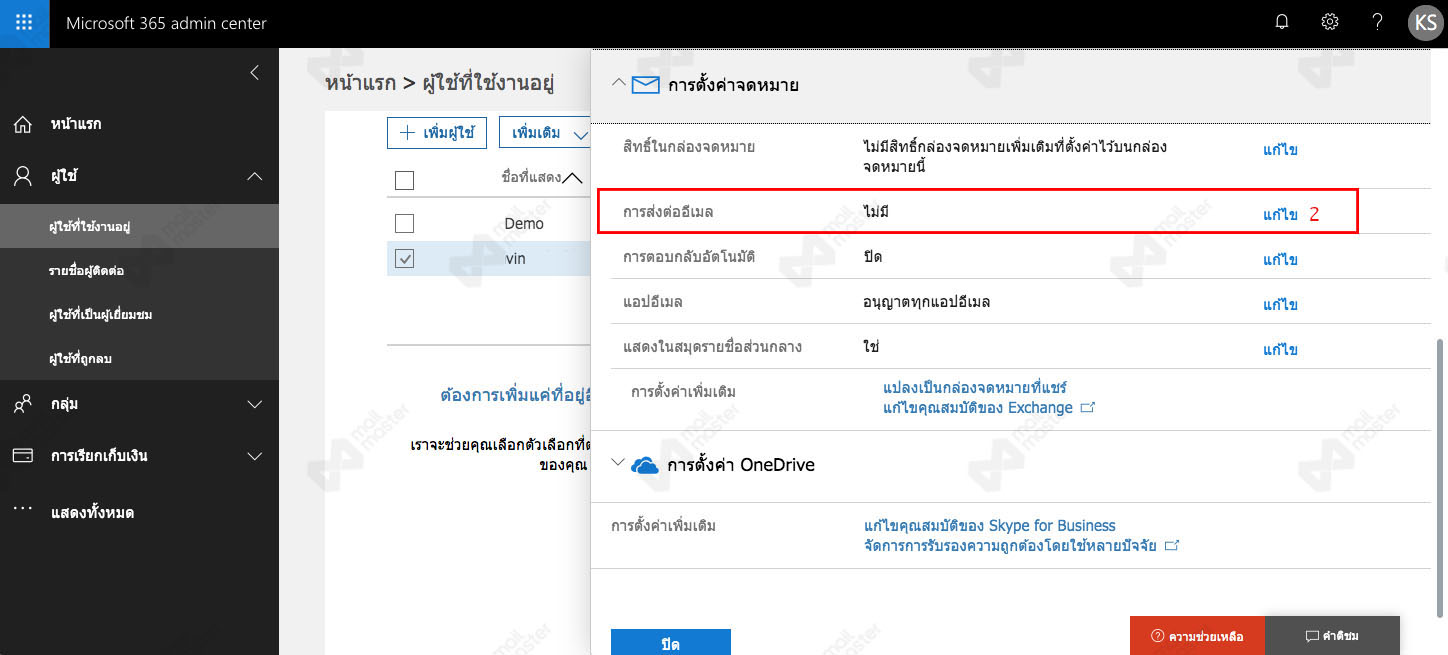
Task: Expand the การเรียกเก็บเงิน section chevron
Action: click(254, 456)
